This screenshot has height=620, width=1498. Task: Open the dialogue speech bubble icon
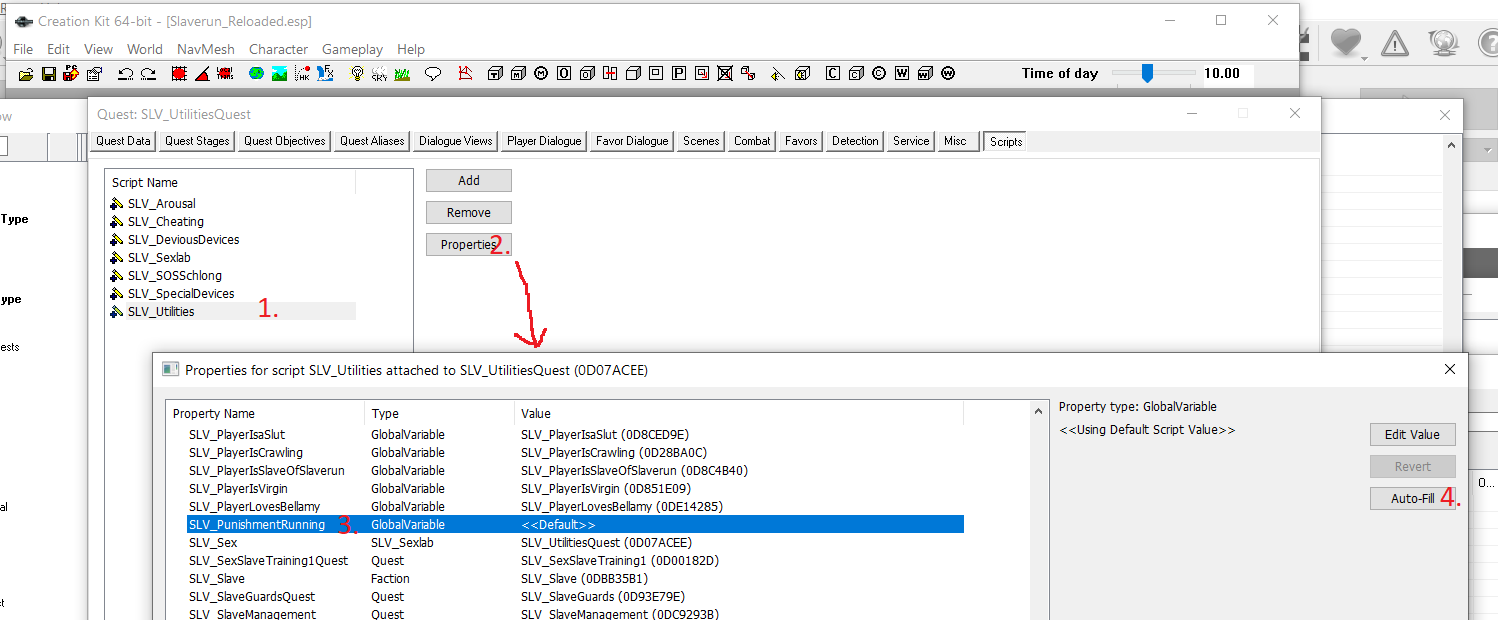tap(433, 73)
